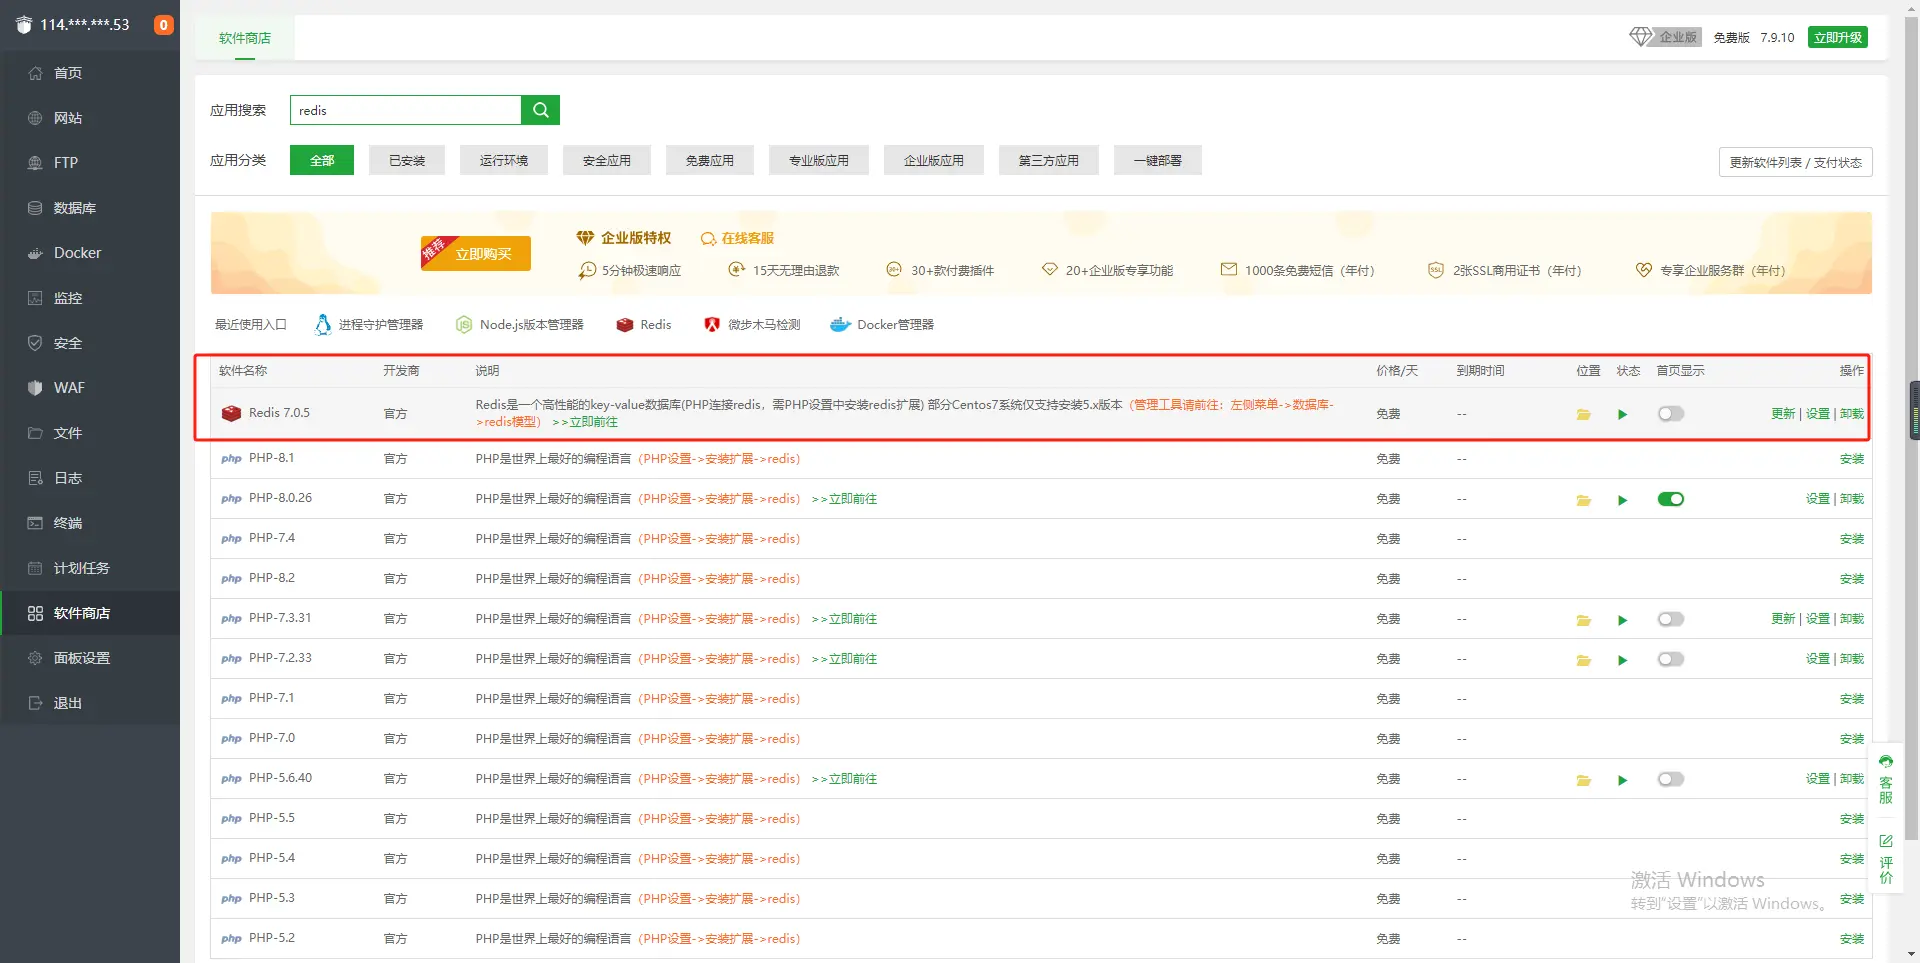
Task: Click 退出 to log out
Action: (x=90, y=703)
